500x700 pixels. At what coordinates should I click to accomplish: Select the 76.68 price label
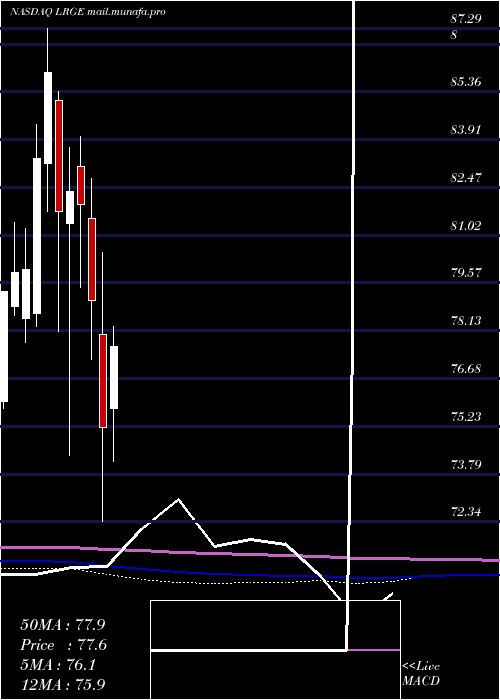click(466, 369)
